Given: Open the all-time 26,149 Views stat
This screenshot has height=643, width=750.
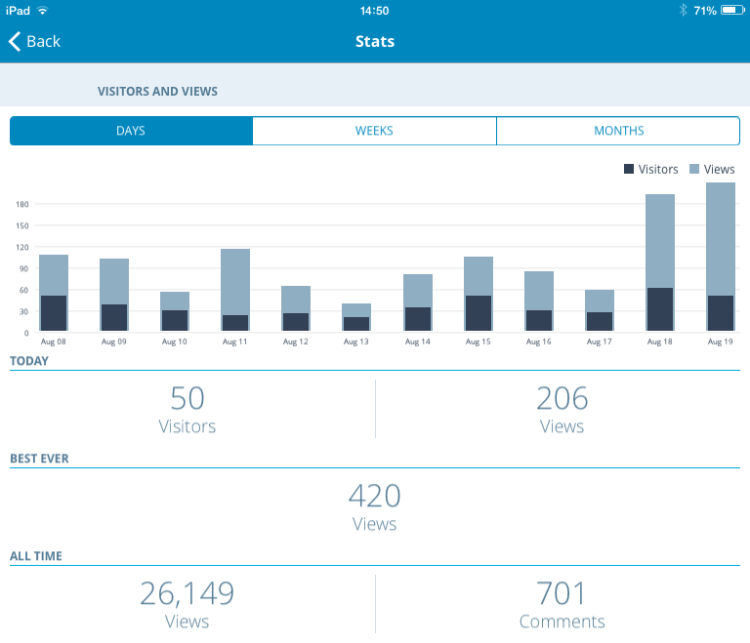Looking at the screenshot, I should click(187, 604).
